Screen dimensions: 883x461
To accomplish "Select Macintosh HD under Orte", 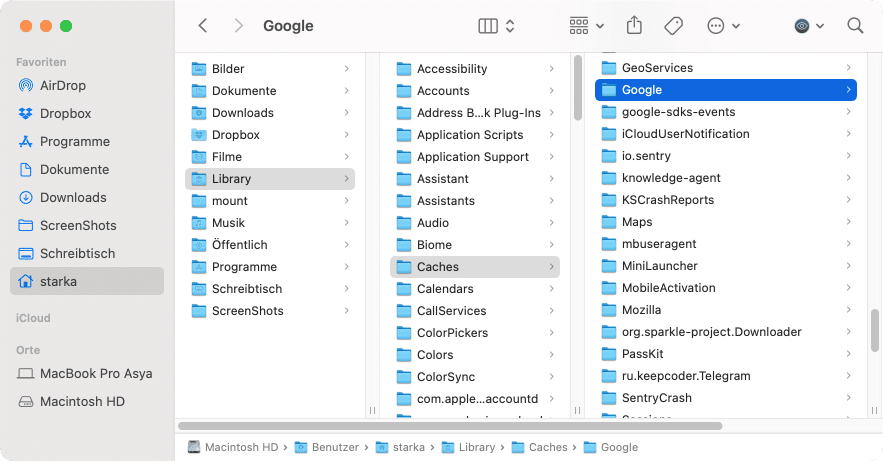I will (87, 402).
